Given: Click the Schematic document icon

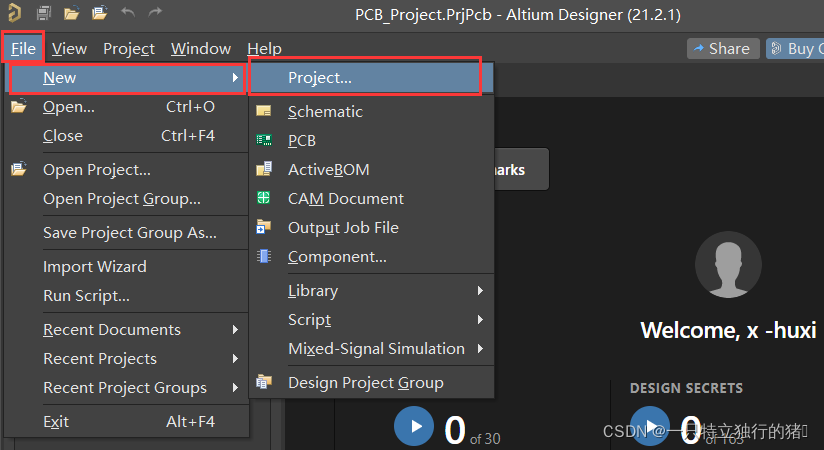Looking at the screenshot, I should (263, 111).
